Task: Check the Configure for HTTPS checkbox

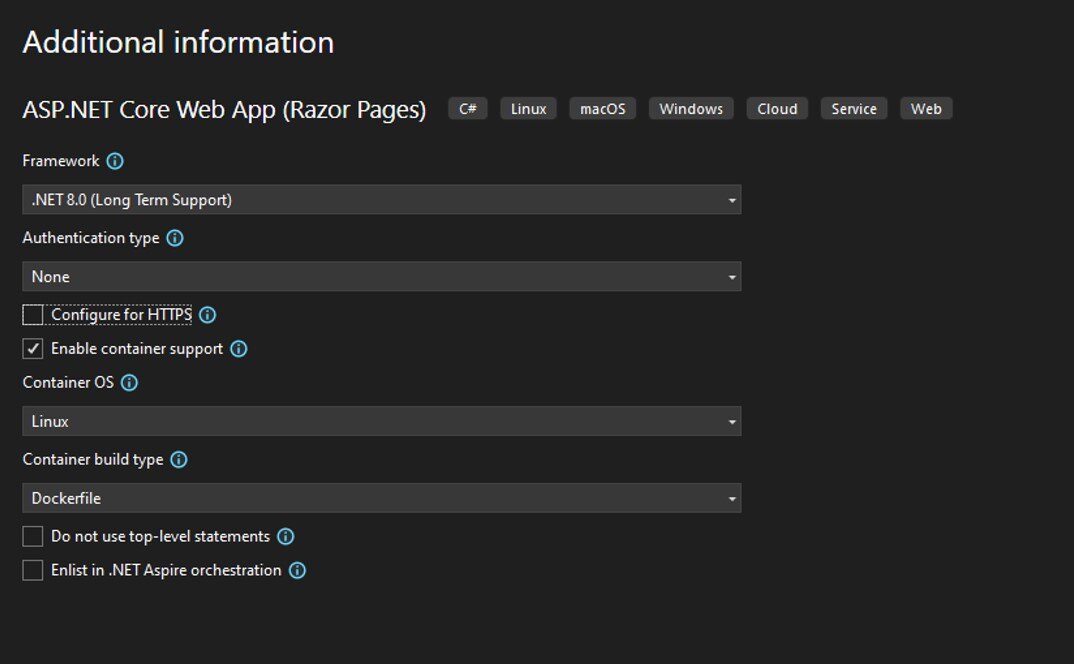Action: (x=31, y=314)
